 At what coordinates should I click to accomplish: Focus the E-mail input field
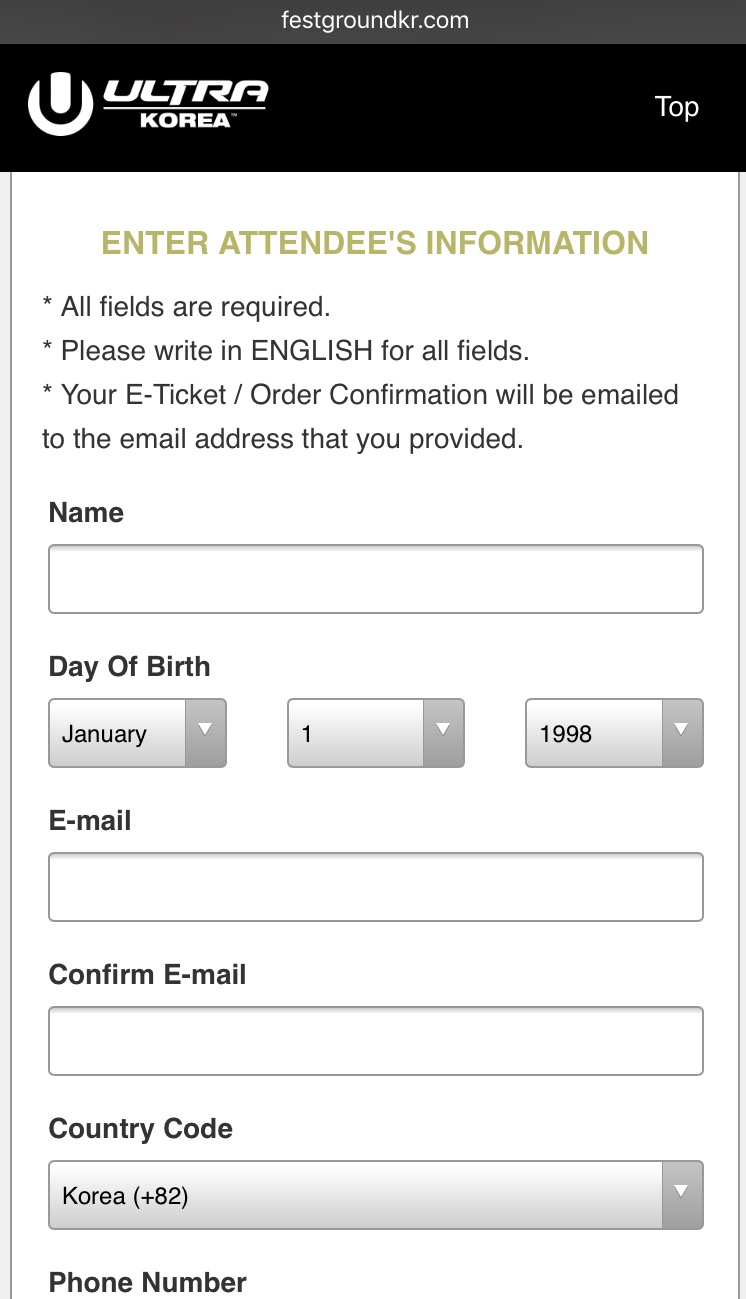(x=376, y=887)
